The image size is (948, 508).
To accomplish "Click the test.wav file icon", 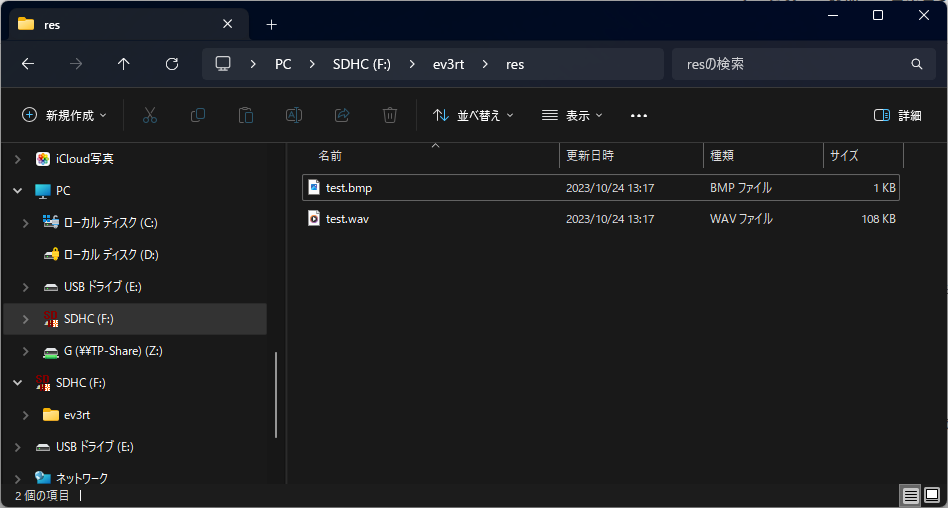I will point(313,218).
